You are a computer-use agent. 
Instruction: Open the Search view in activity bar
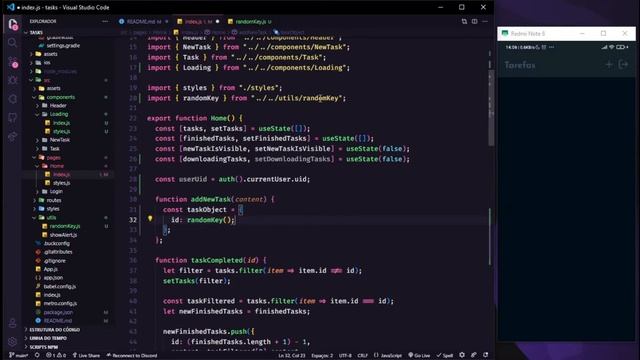13,42
